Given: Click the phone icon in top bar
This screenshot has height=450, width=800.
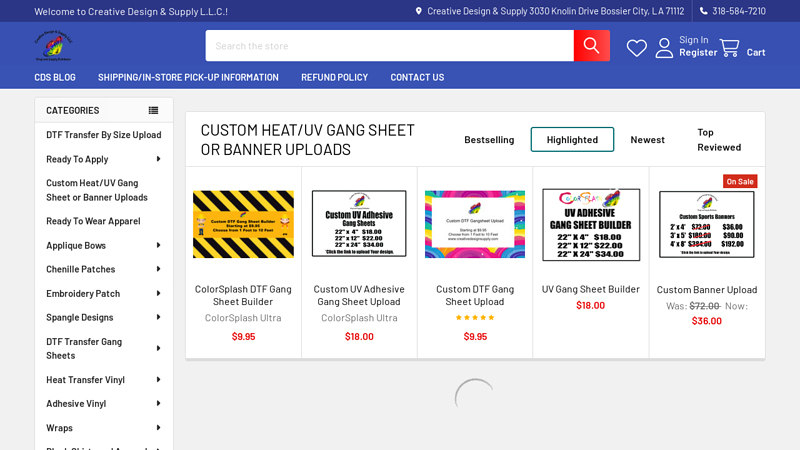Looking at the screenshot, I should [703, 11].
